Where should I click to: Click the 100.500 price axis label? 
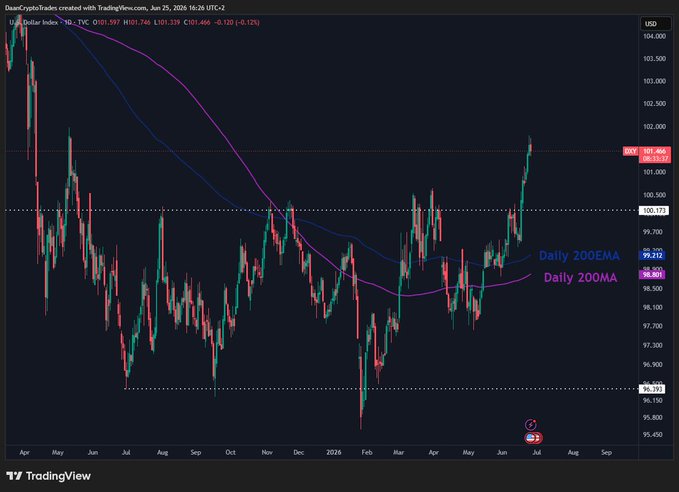(x=654, y=195)
